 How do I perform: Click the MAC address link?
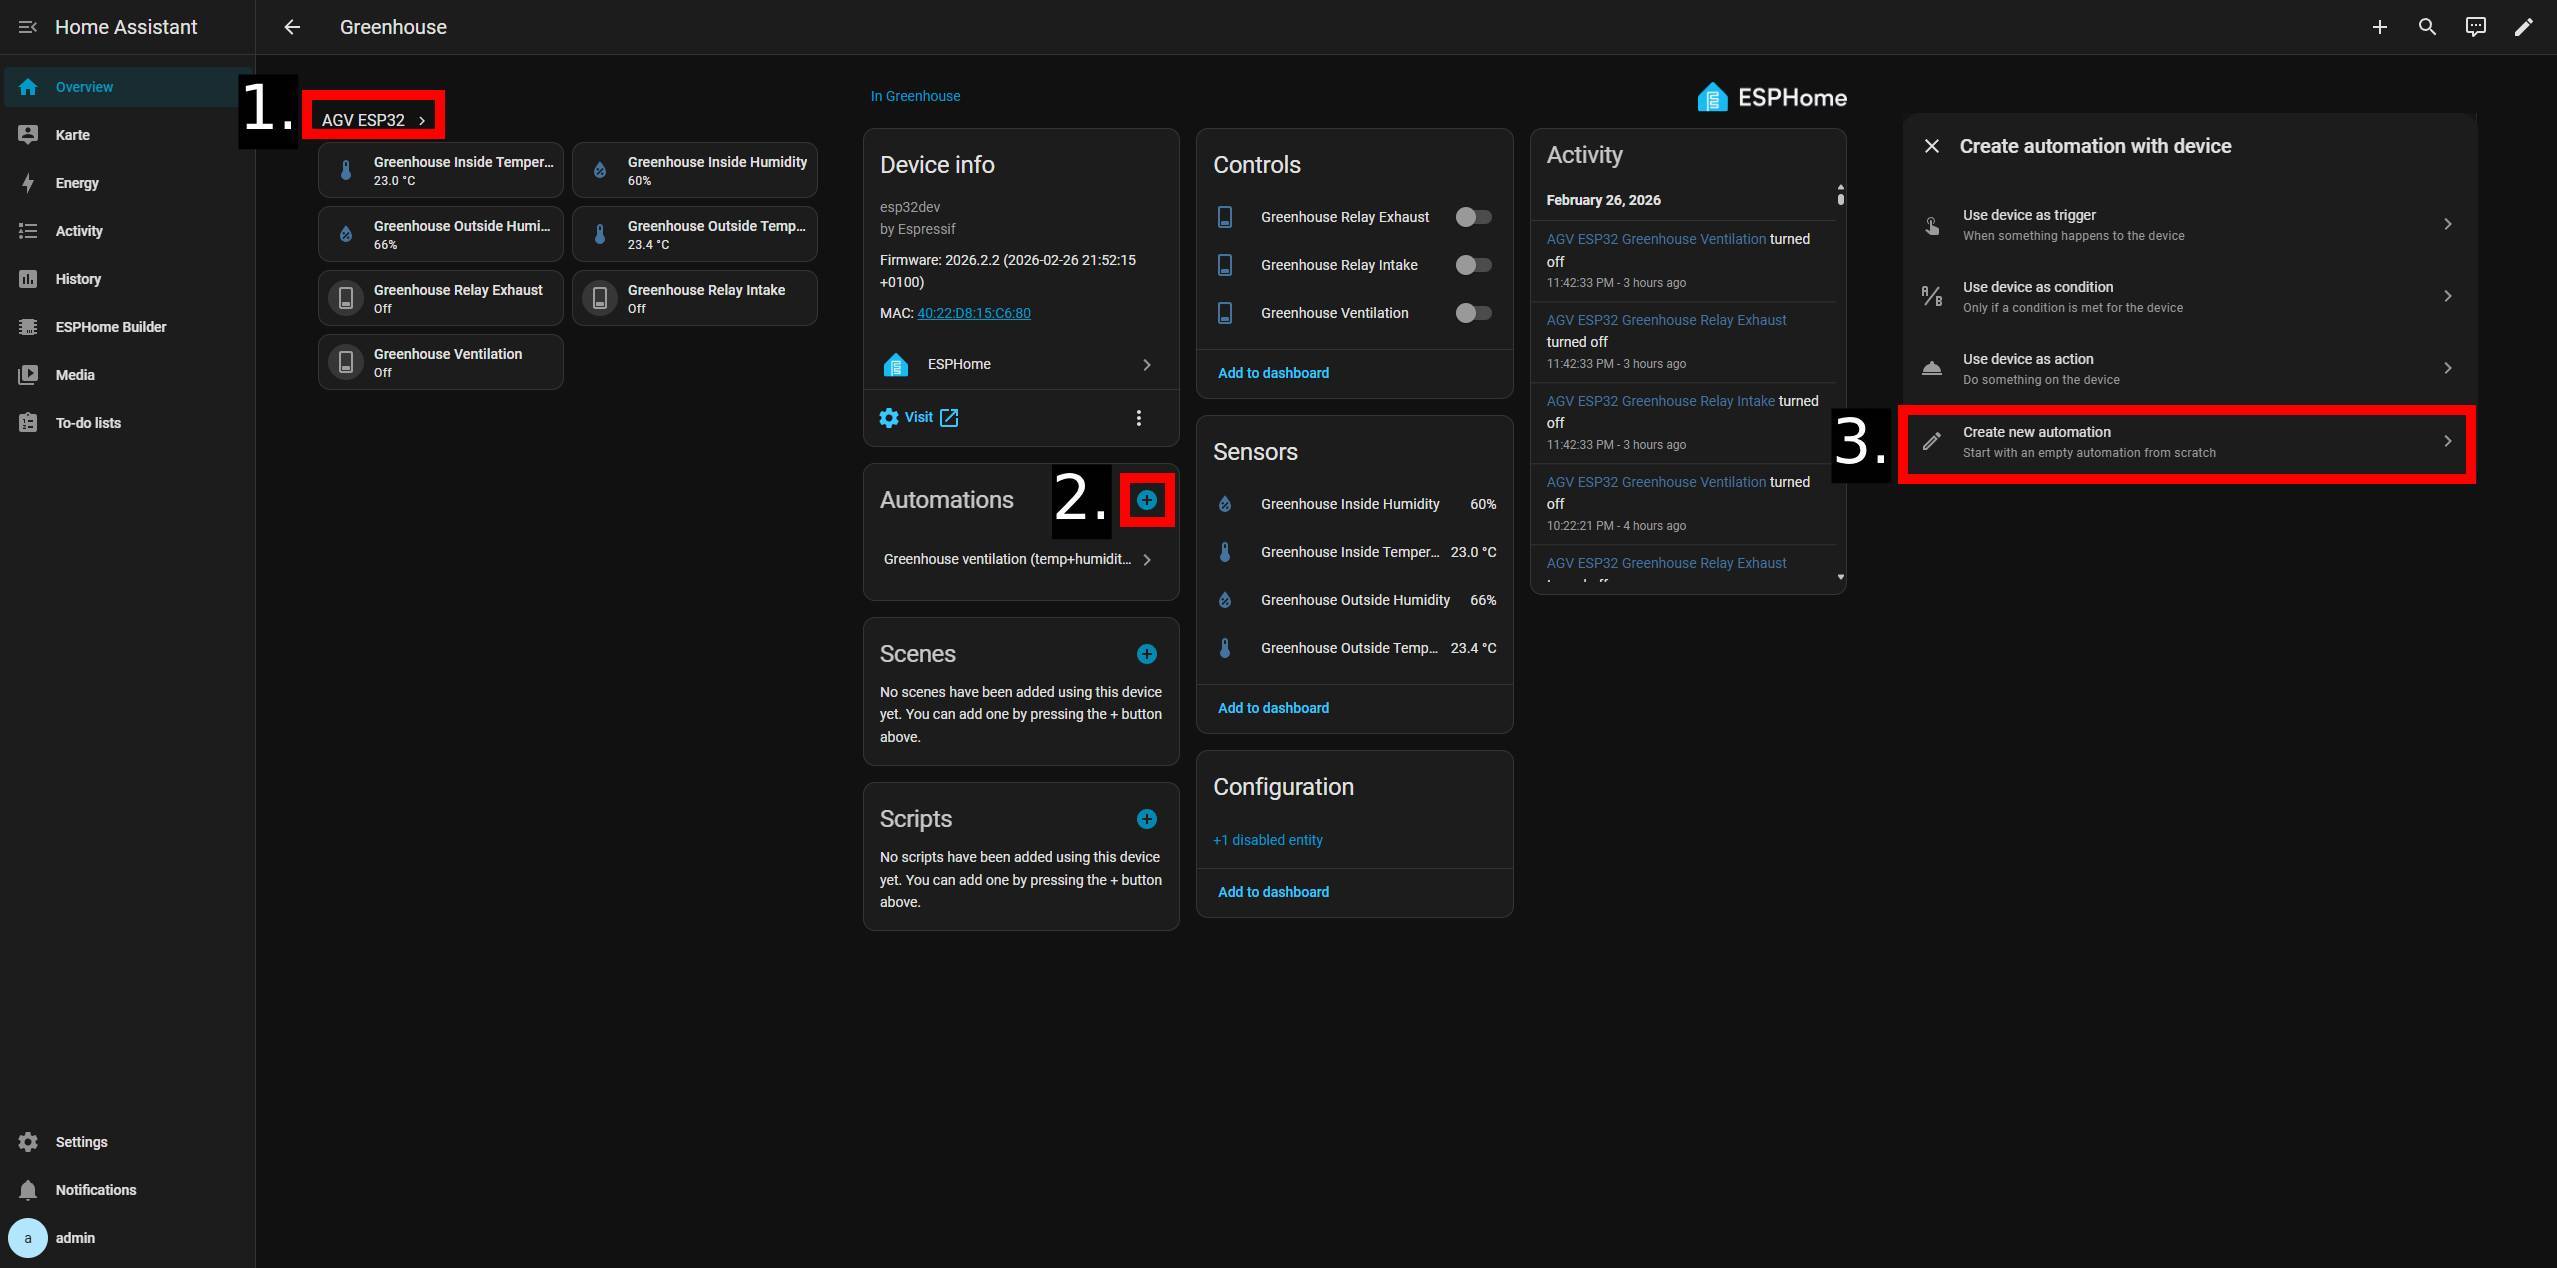pos(973,313)
